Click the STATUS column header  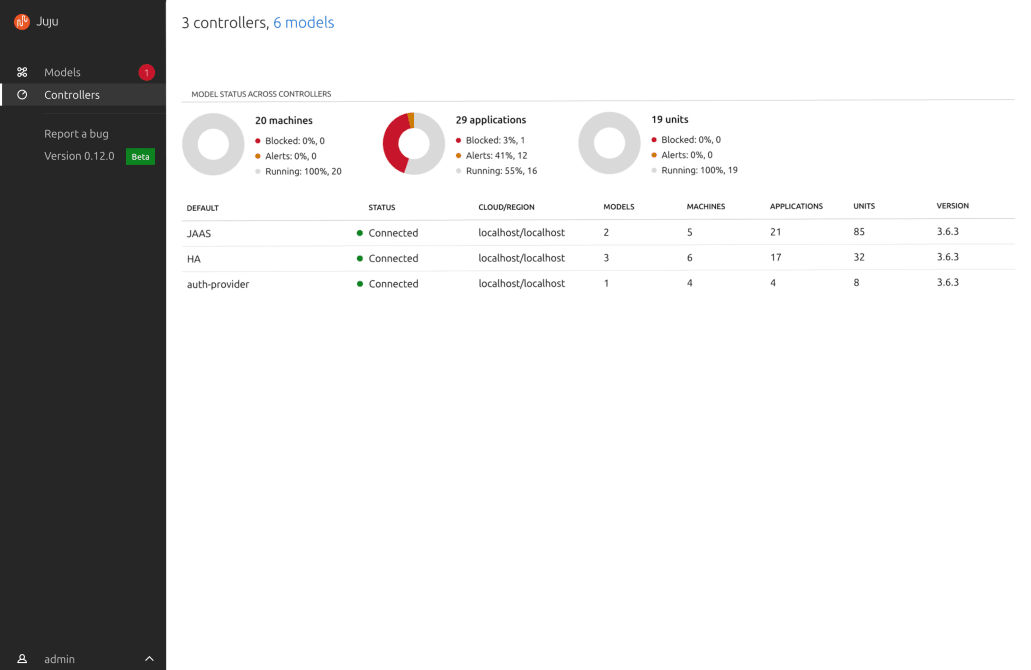tap(382, 207)
